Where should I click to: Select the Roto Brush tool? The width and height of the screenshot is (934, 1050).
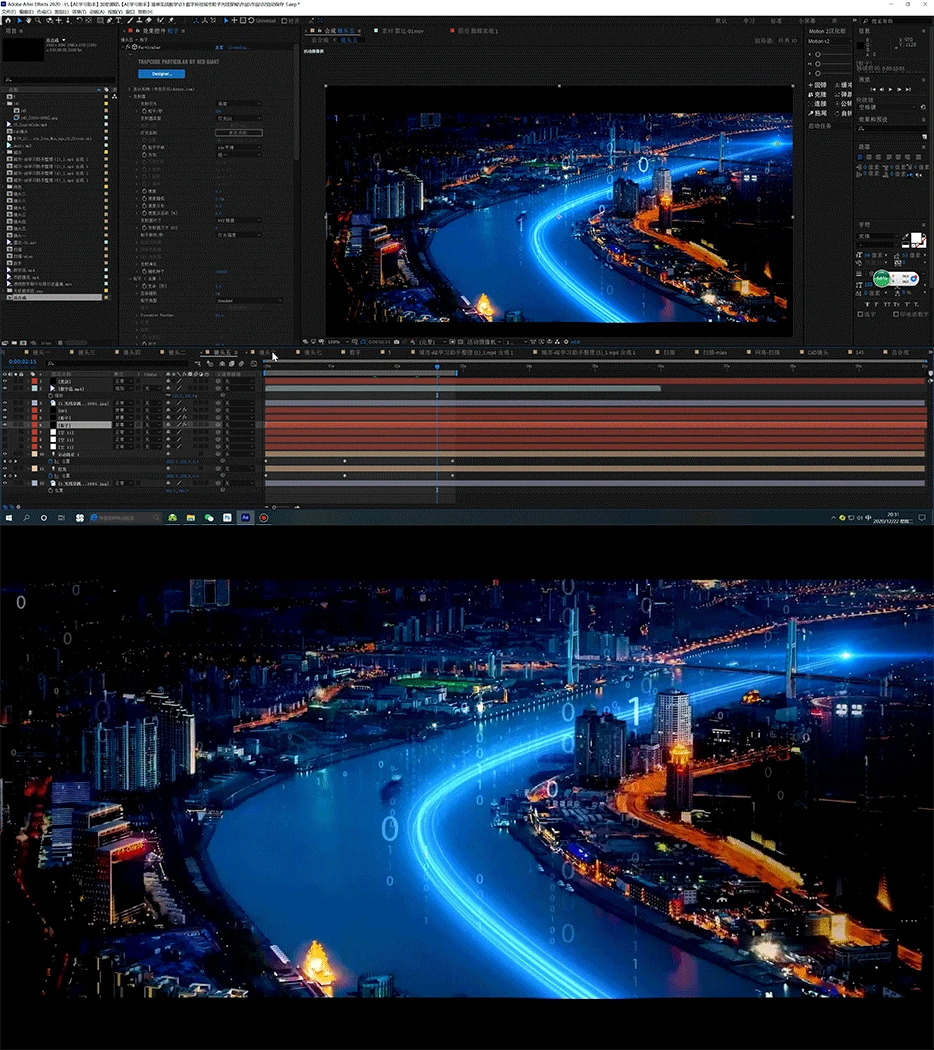pyautogui.click(x=160, y=21)
